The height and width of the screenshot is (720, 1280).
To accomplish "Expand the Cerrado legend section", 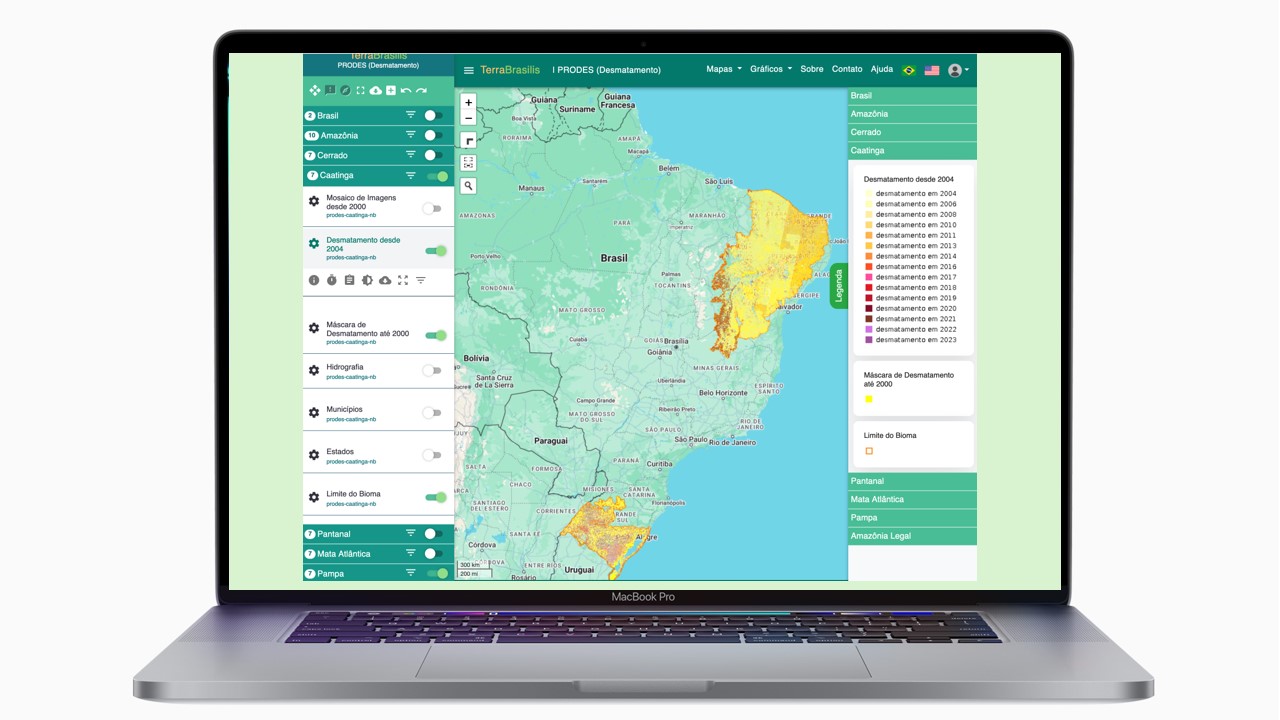I will point(912,132).
